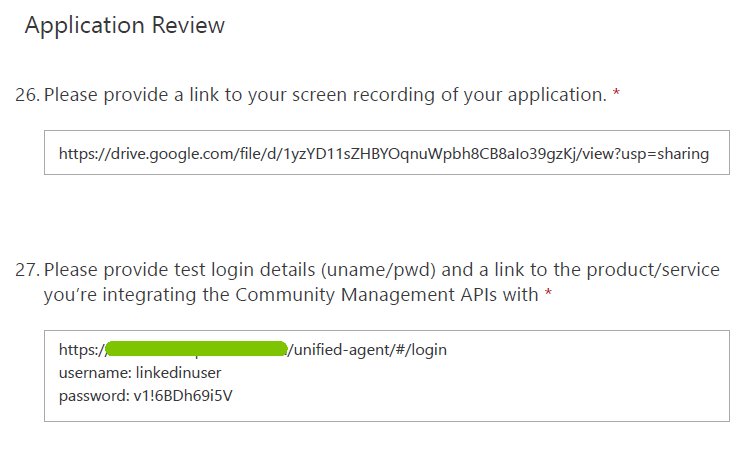Viewport: 754px width, 464px height.
Task: Click the words "screen recording" in question 26
Action: point(338,95)
